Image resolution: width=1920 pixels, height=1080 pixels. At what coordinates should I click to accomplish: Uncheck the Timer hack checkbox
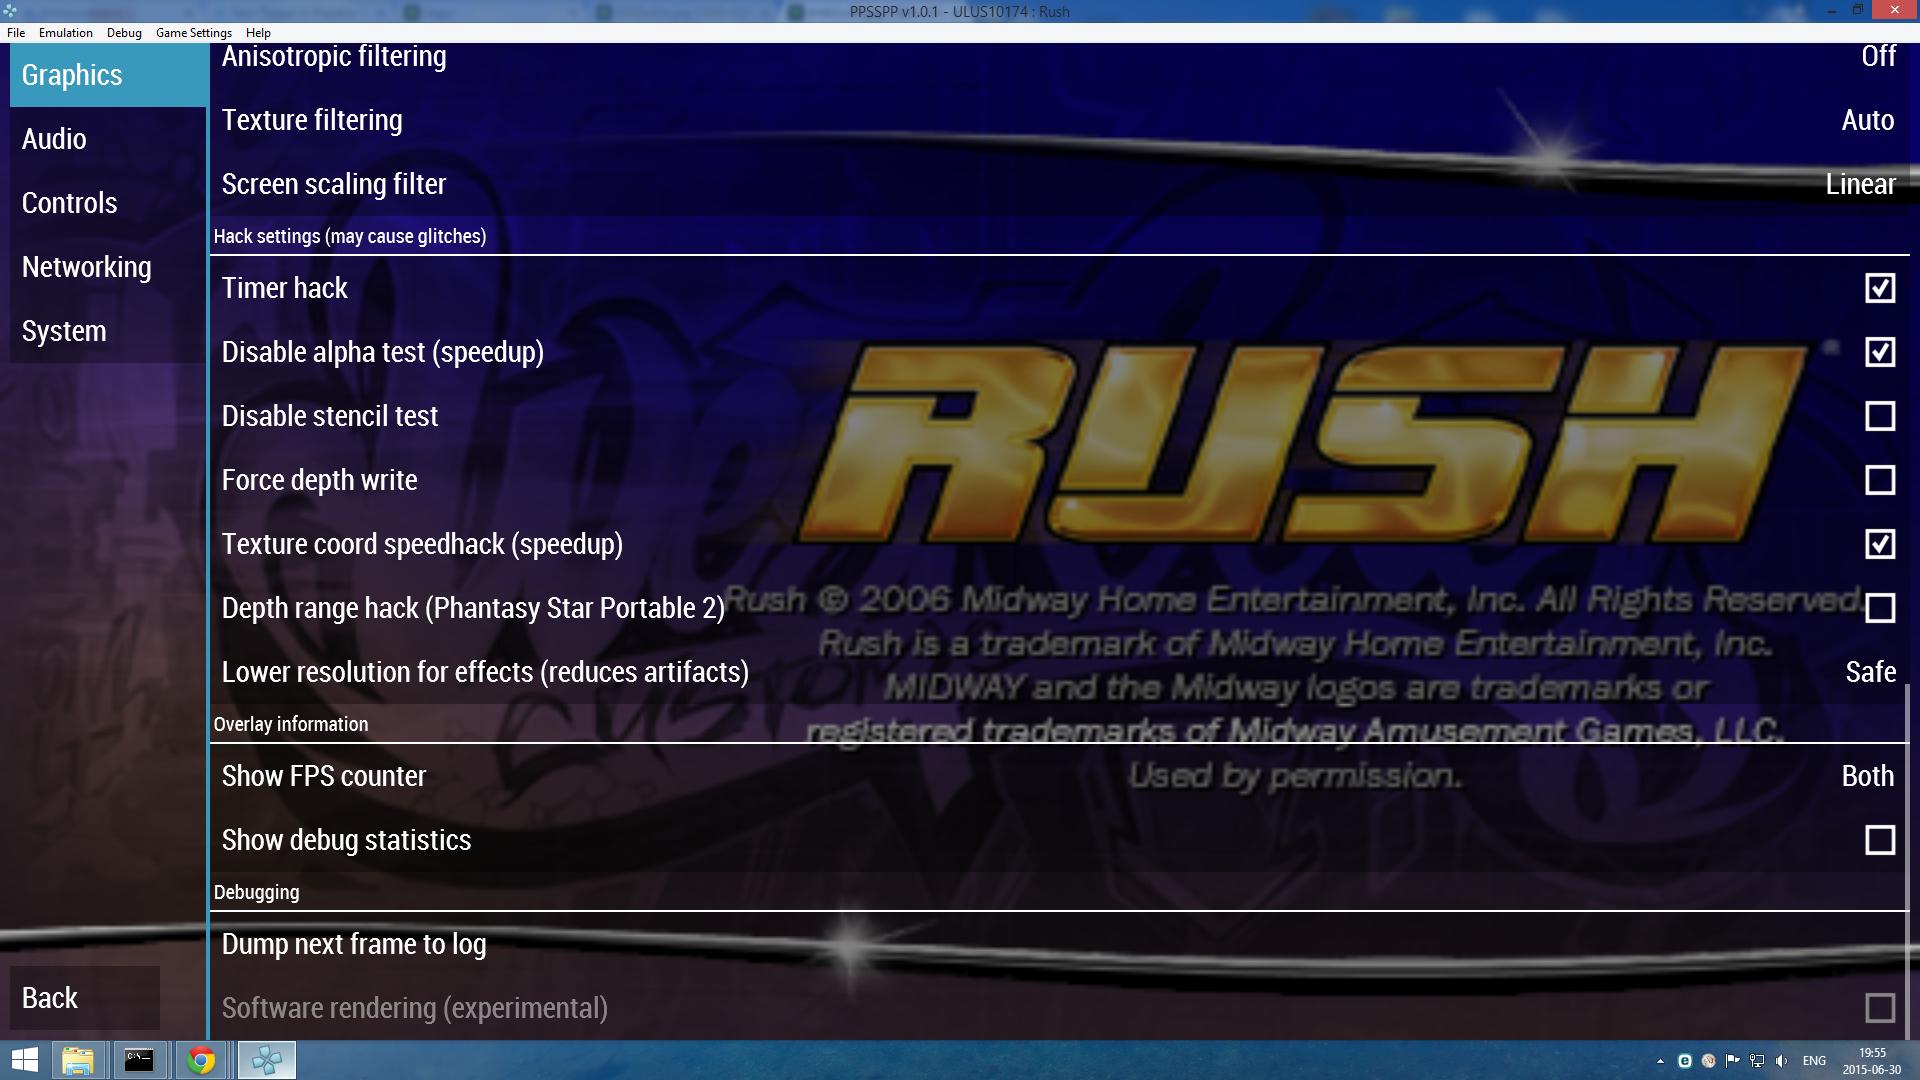(x=1879, y=288)
